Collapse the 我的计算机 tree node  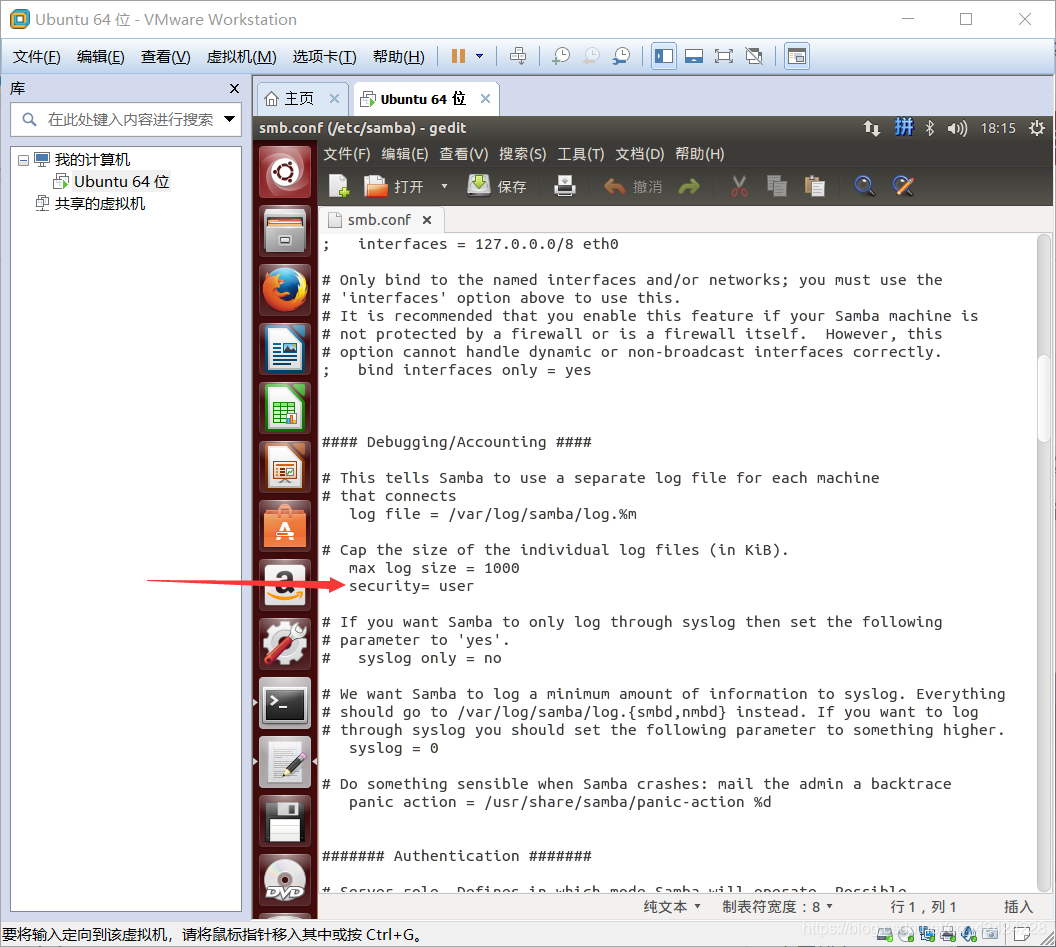point(24,160)
